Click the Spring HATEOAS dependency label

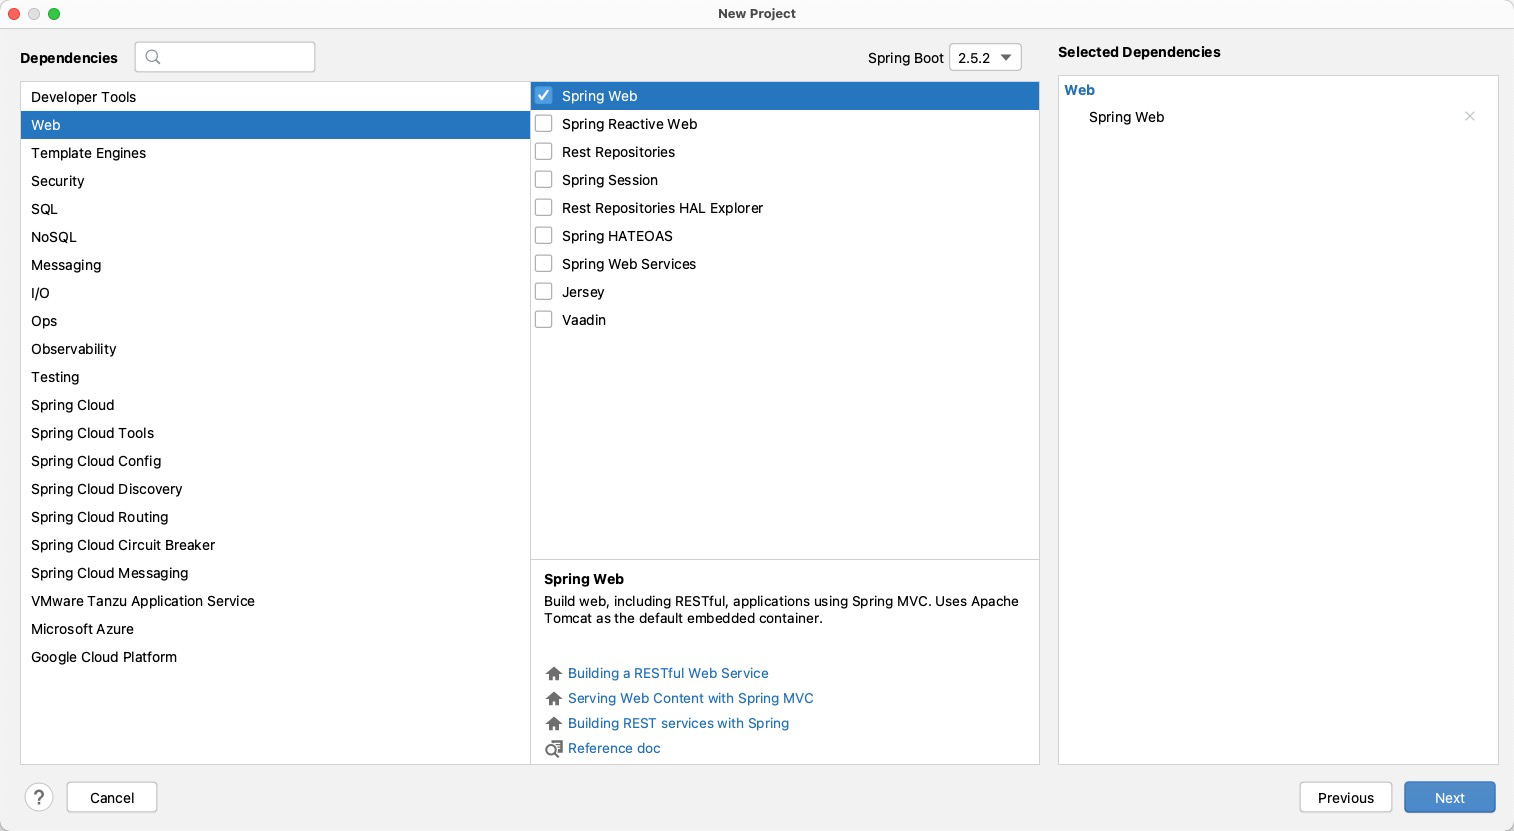[617, 236]
